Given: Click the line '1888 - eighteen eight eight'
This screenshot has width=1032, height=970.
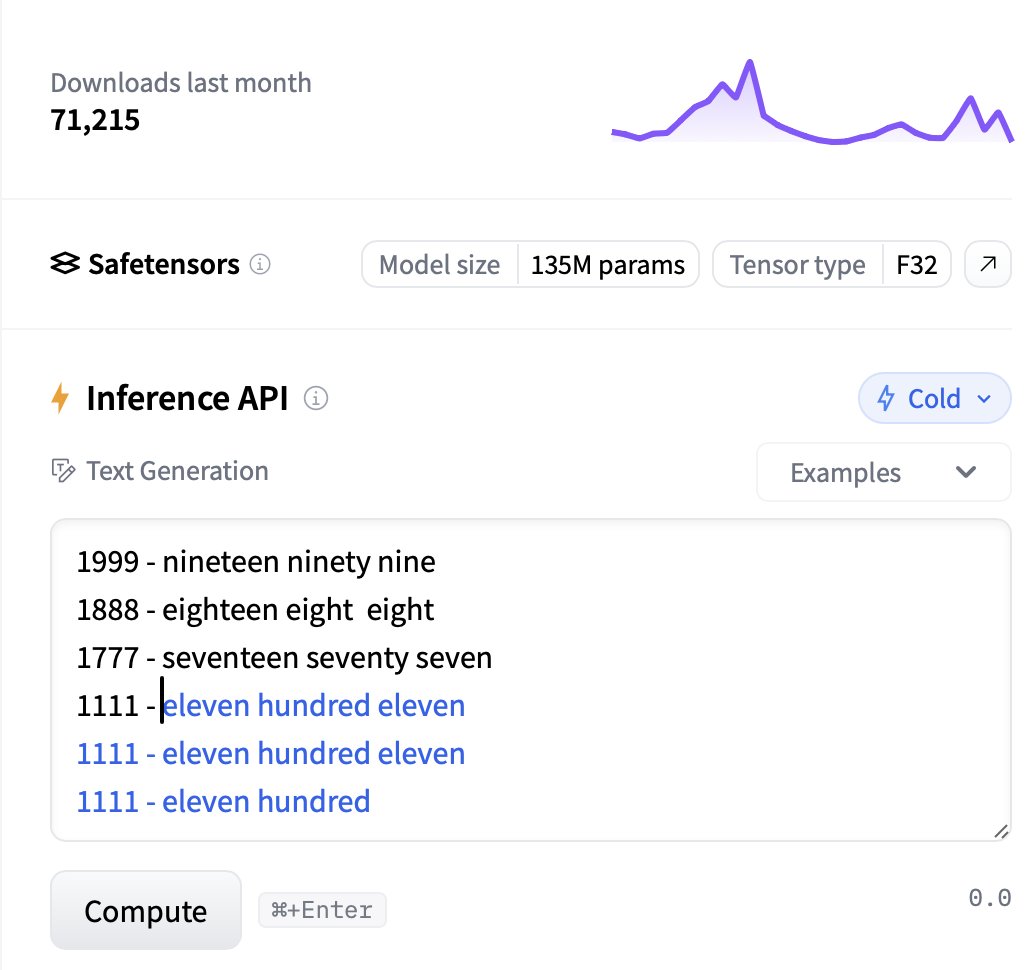Looking at the screenshot, I should click(255, 610).
